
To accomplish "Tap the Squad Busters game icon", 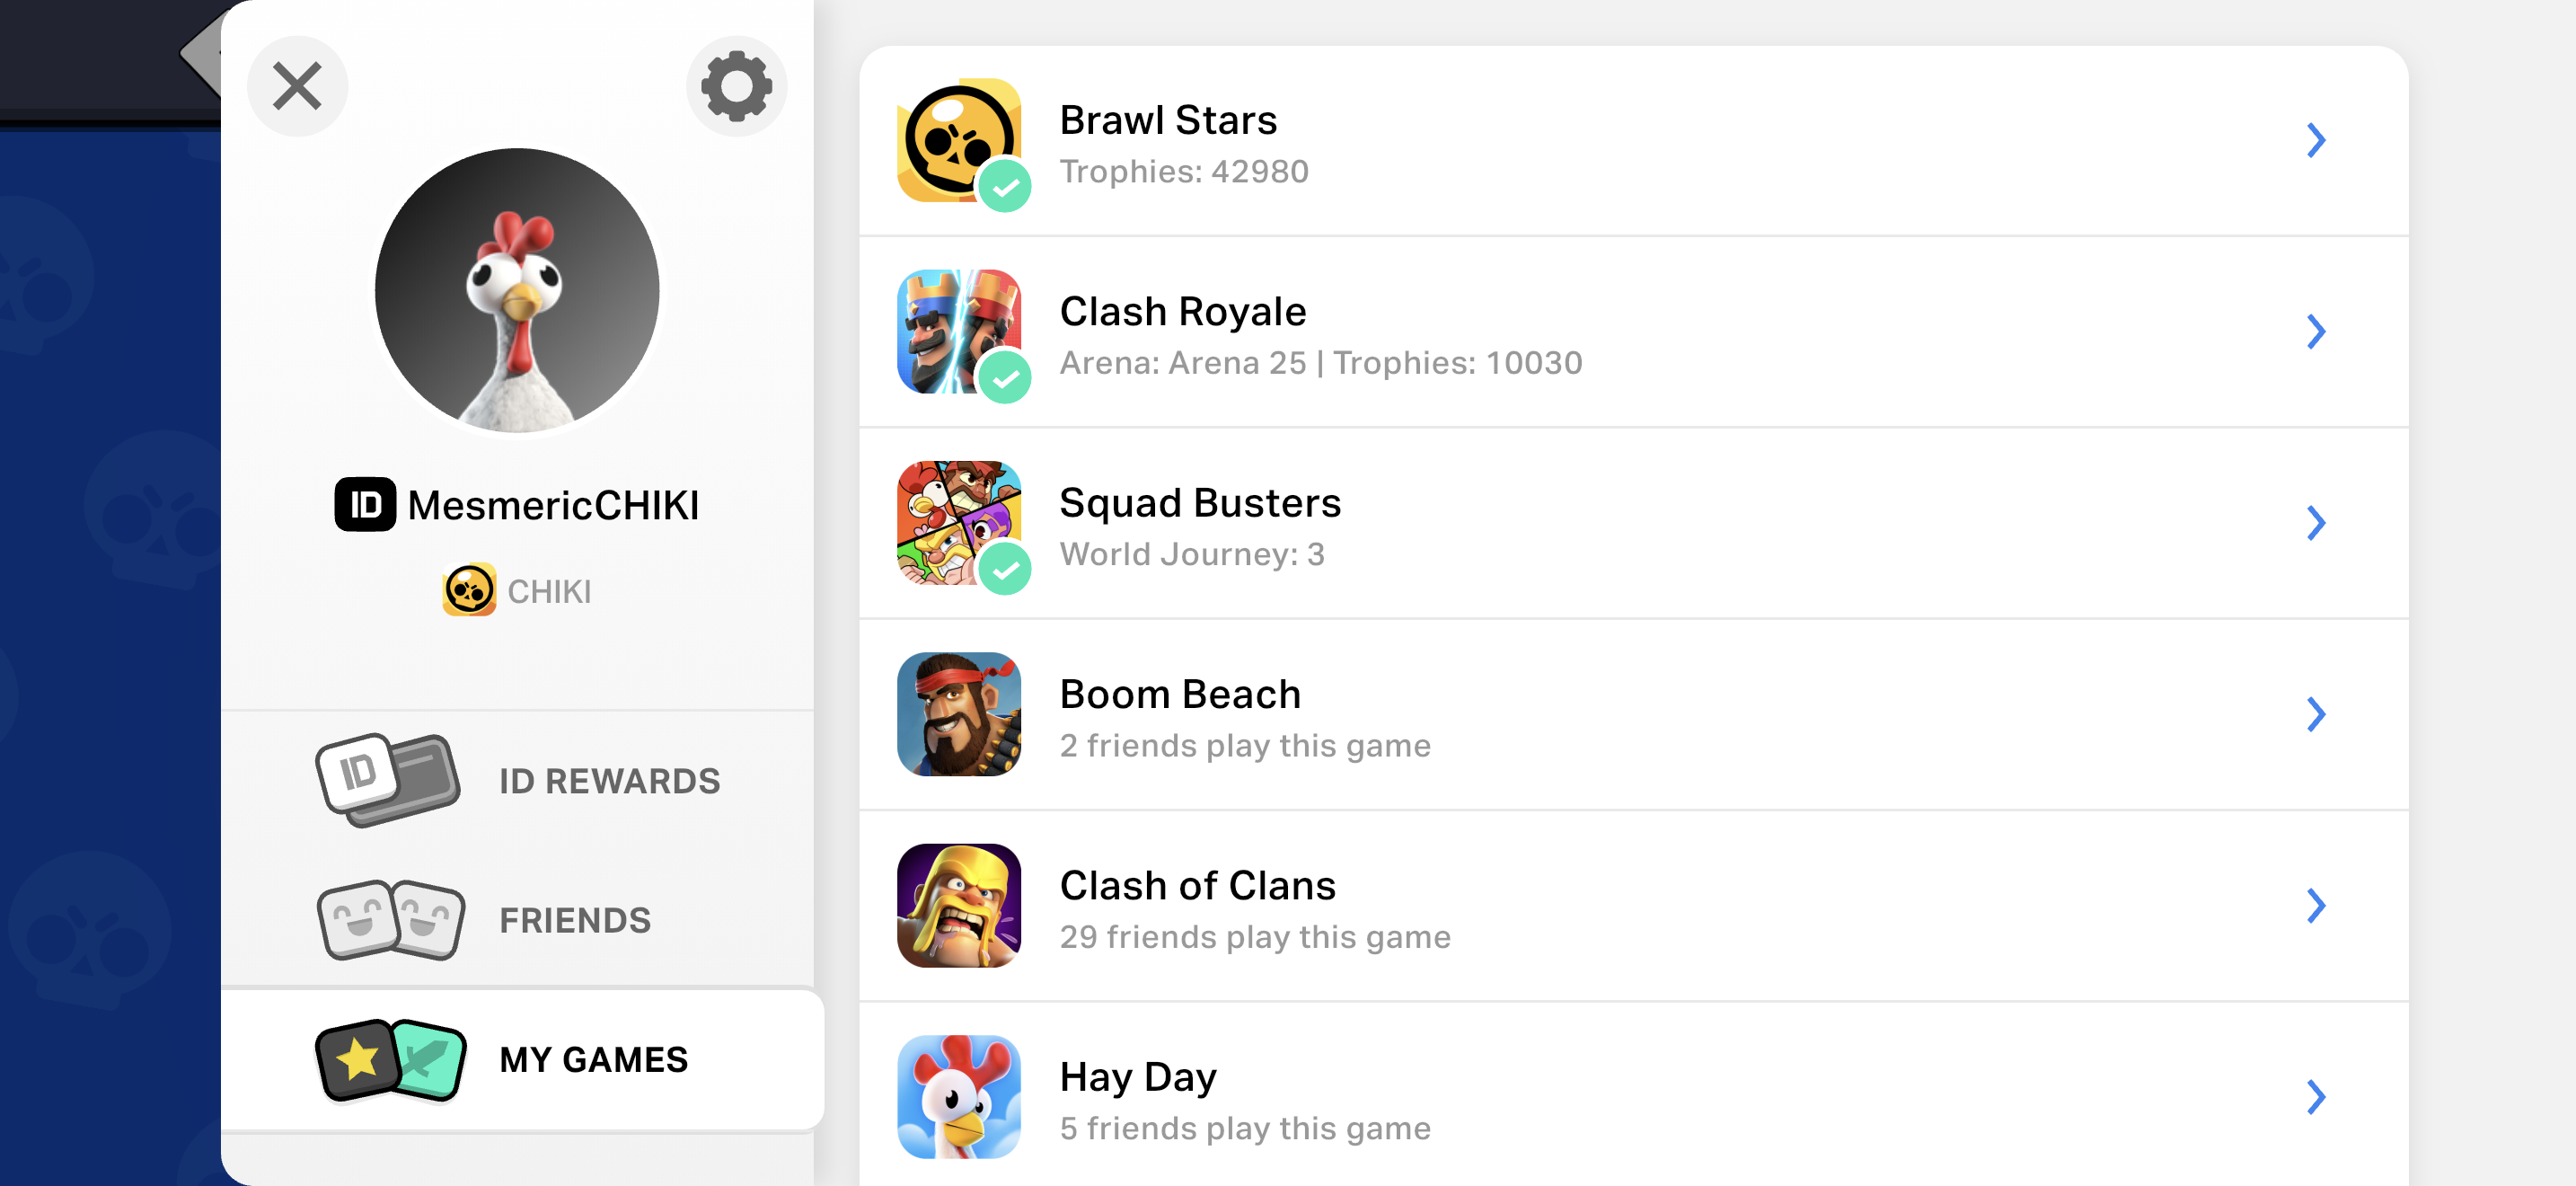I will [x=958, y=523].
